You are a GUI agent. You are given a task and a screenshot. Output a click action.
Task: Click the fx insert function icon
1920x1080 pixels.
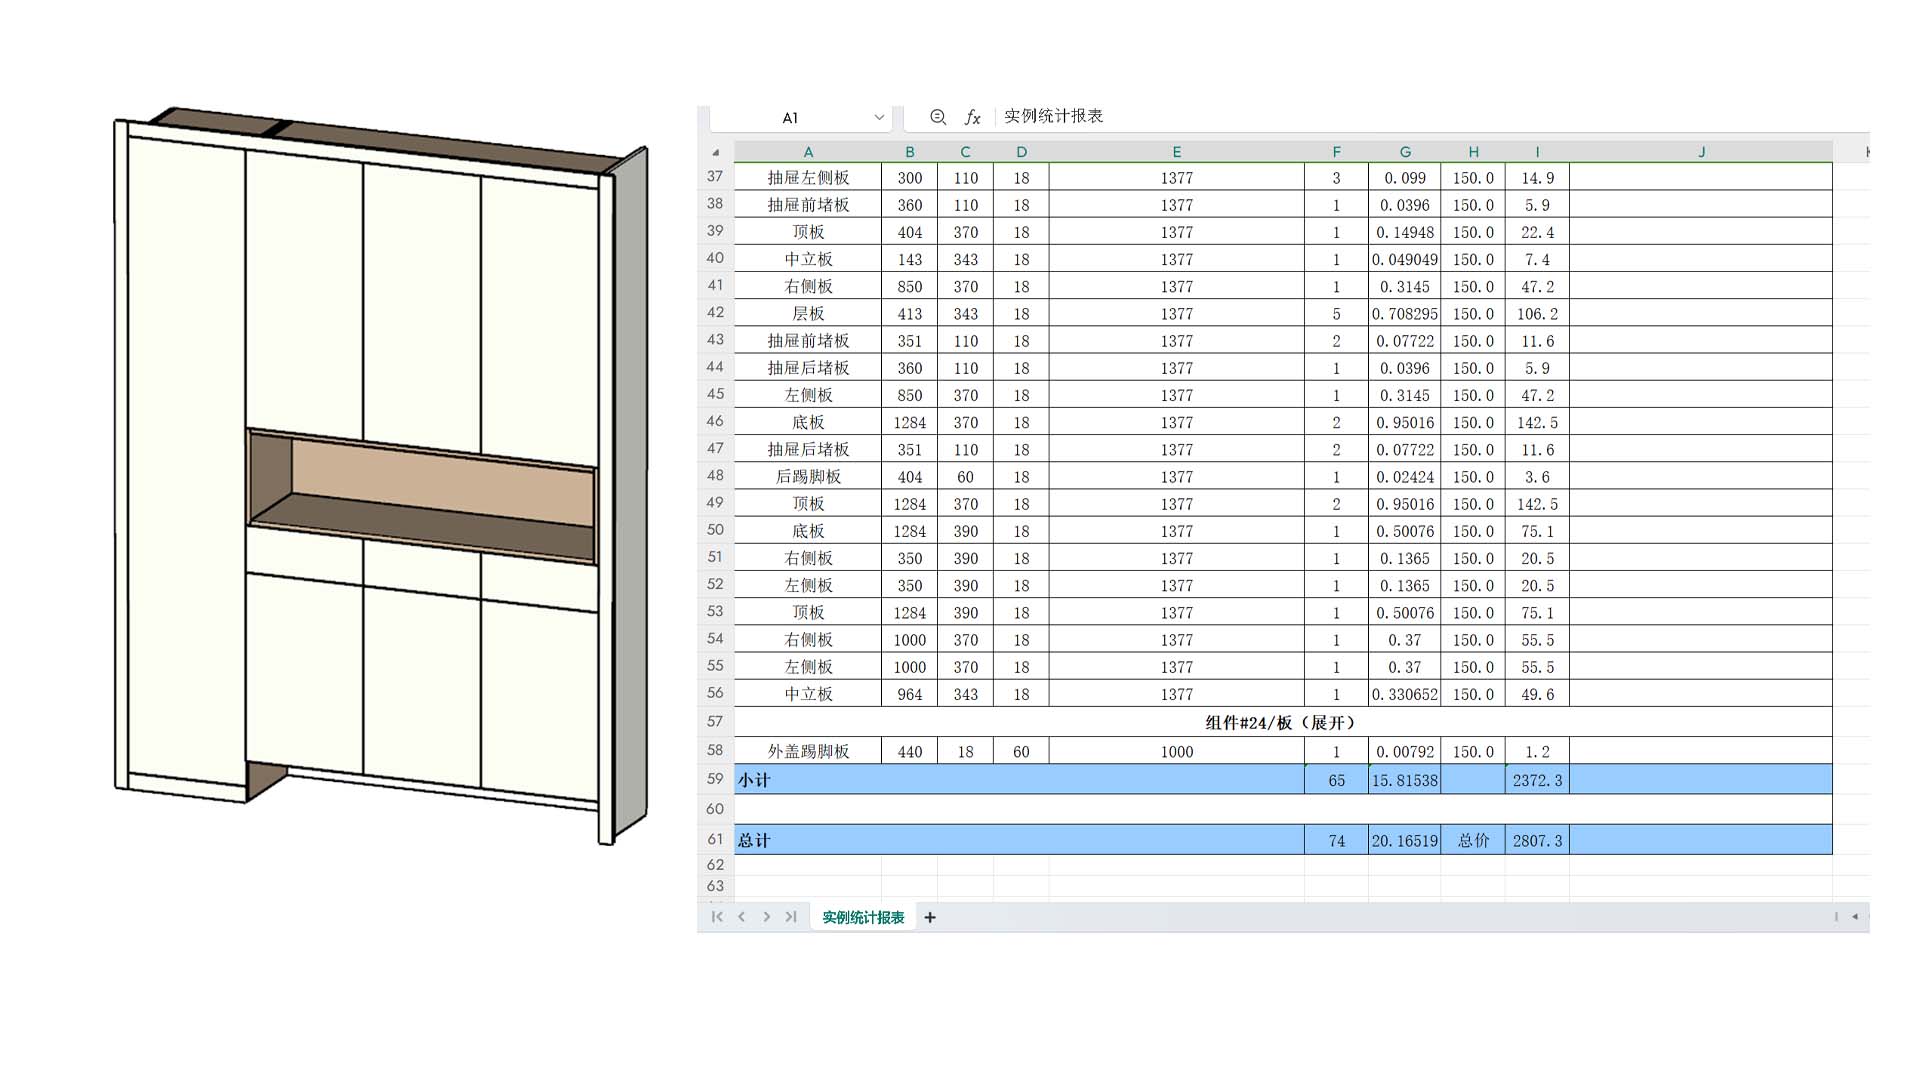click(x=972, y=117)
